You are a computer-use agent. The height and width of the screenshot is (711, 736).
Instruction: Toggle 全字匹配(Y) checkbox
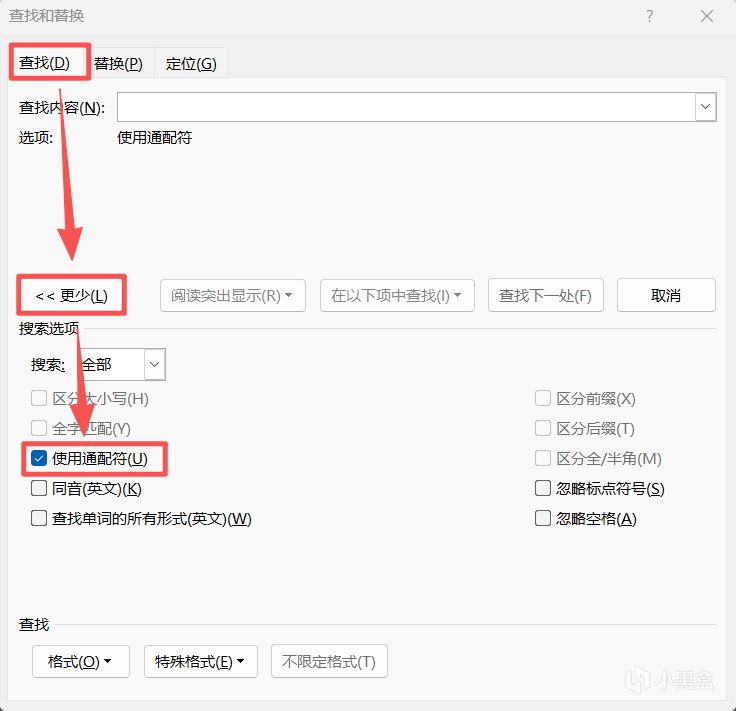pyautogui.click(x=39, y=428)
